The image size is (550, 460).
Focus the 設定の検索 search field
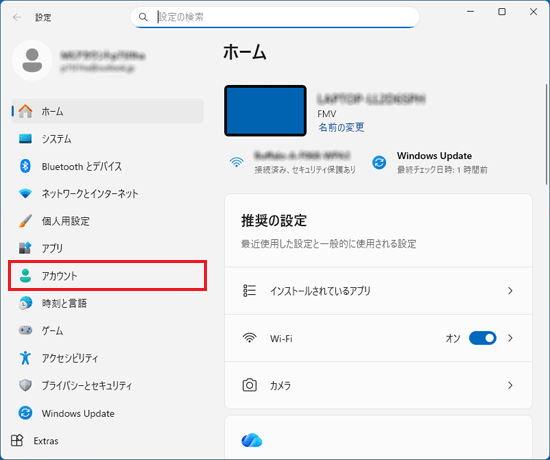(x=275, y=17)
